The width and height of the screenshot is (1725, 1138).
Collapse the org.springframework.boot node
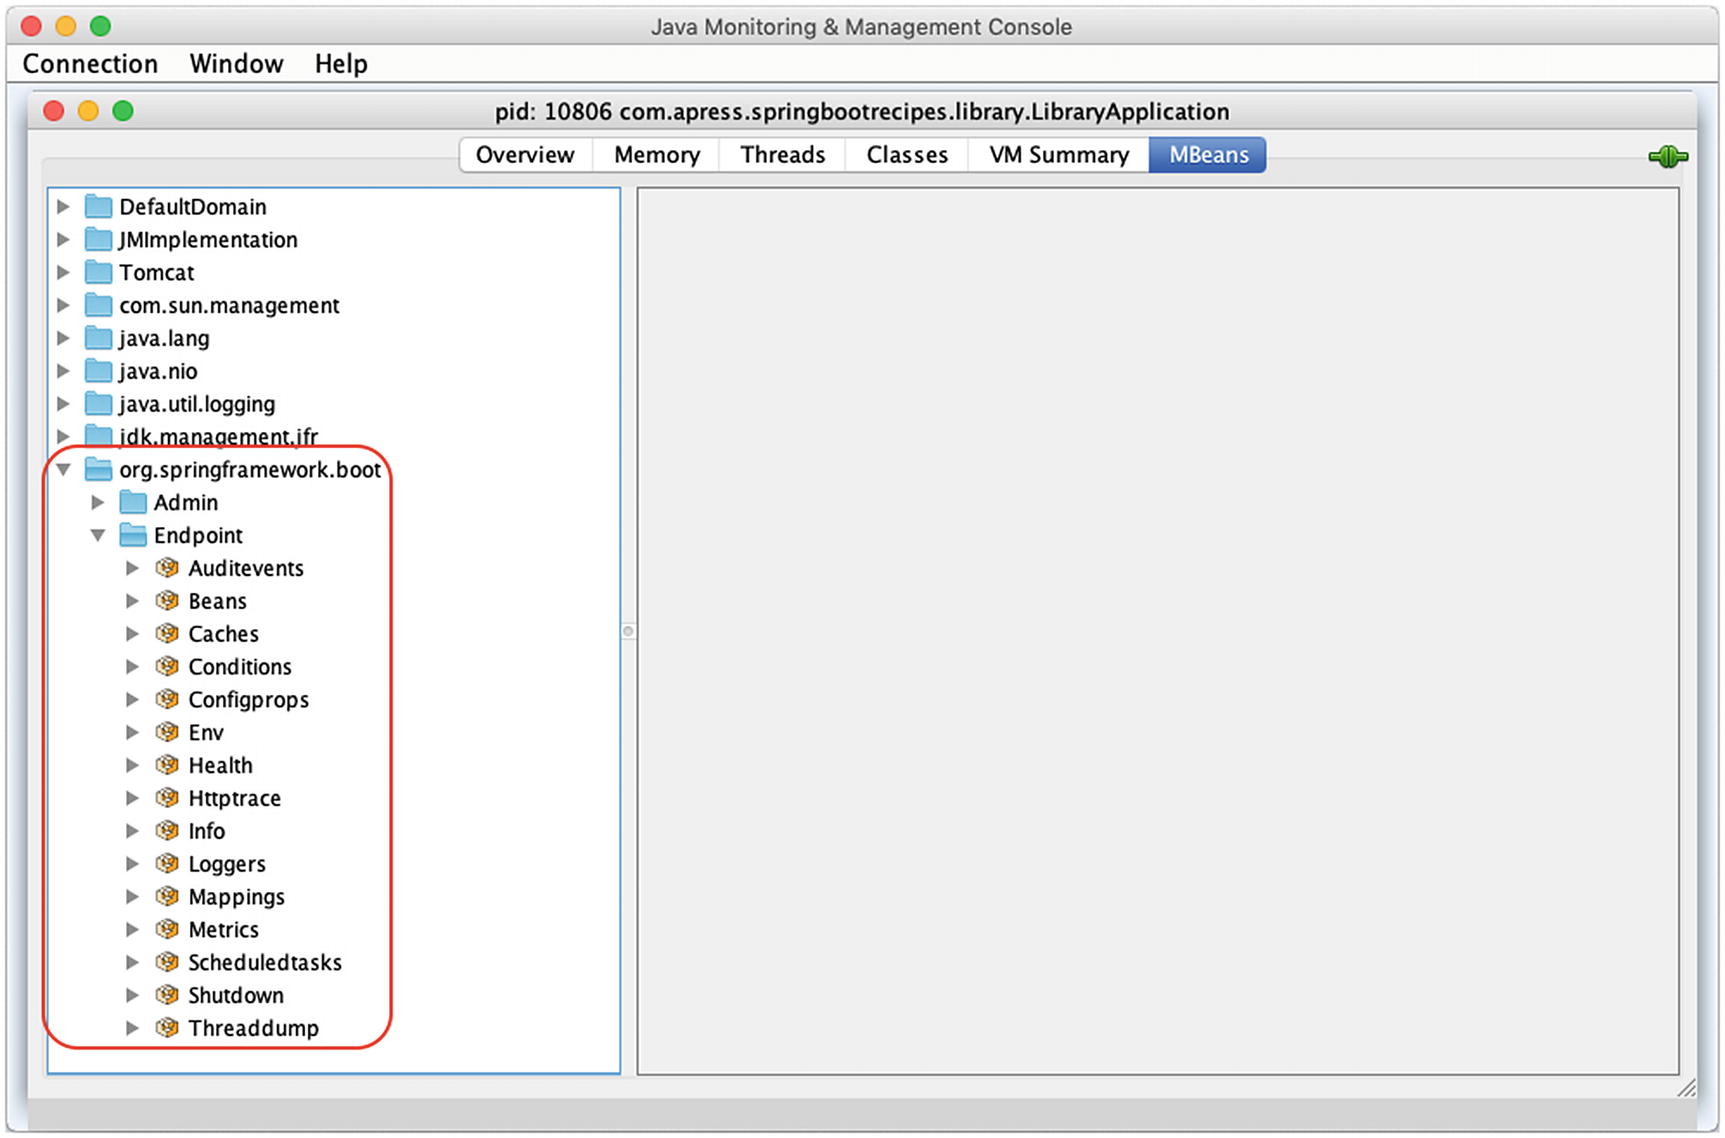tap(63, 469)
